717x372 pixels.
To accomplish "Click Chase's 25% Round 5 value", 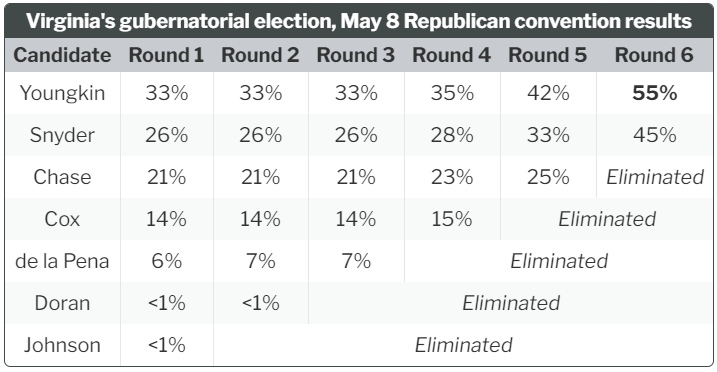I will point(548,177).
